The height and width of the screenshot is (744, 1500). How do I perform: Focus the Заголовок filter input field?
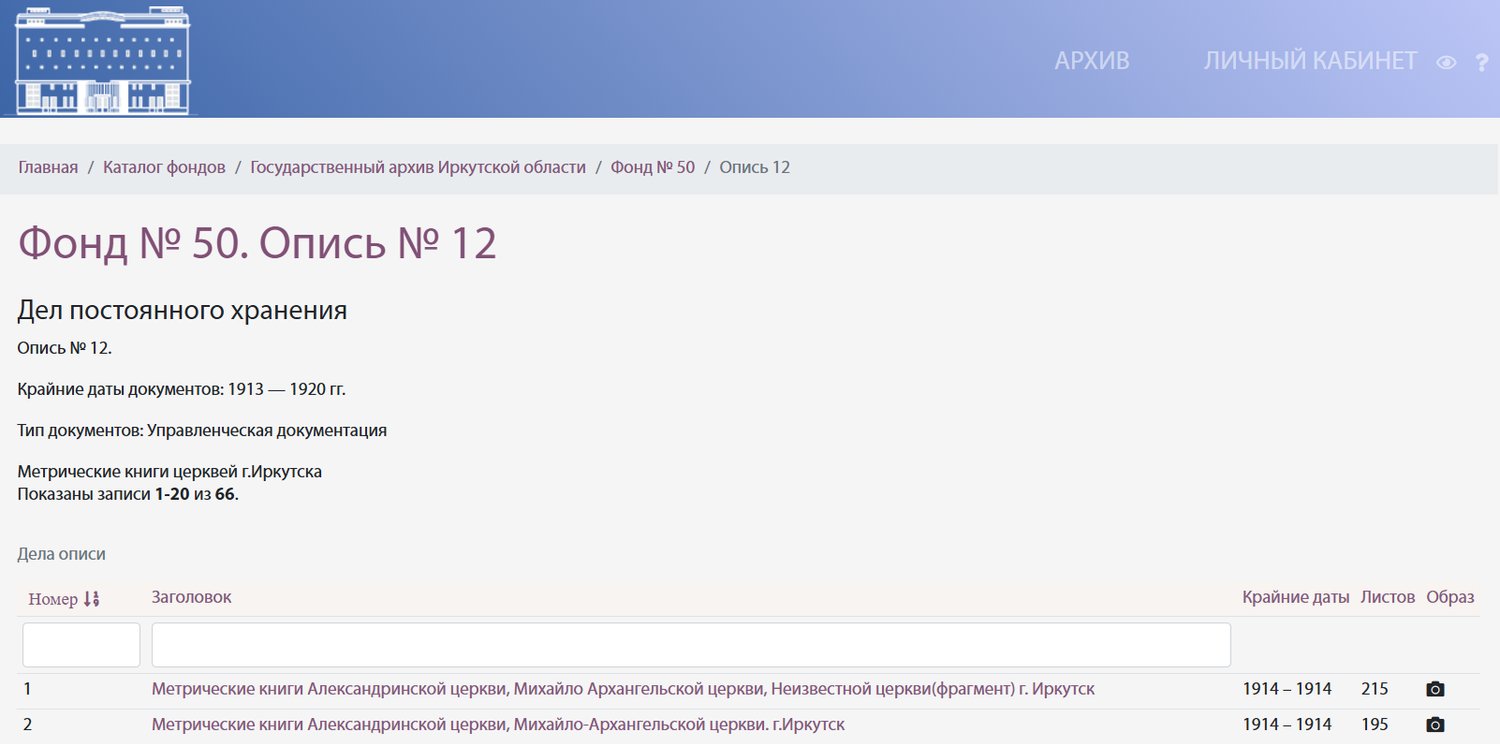(x=691, y=645)
